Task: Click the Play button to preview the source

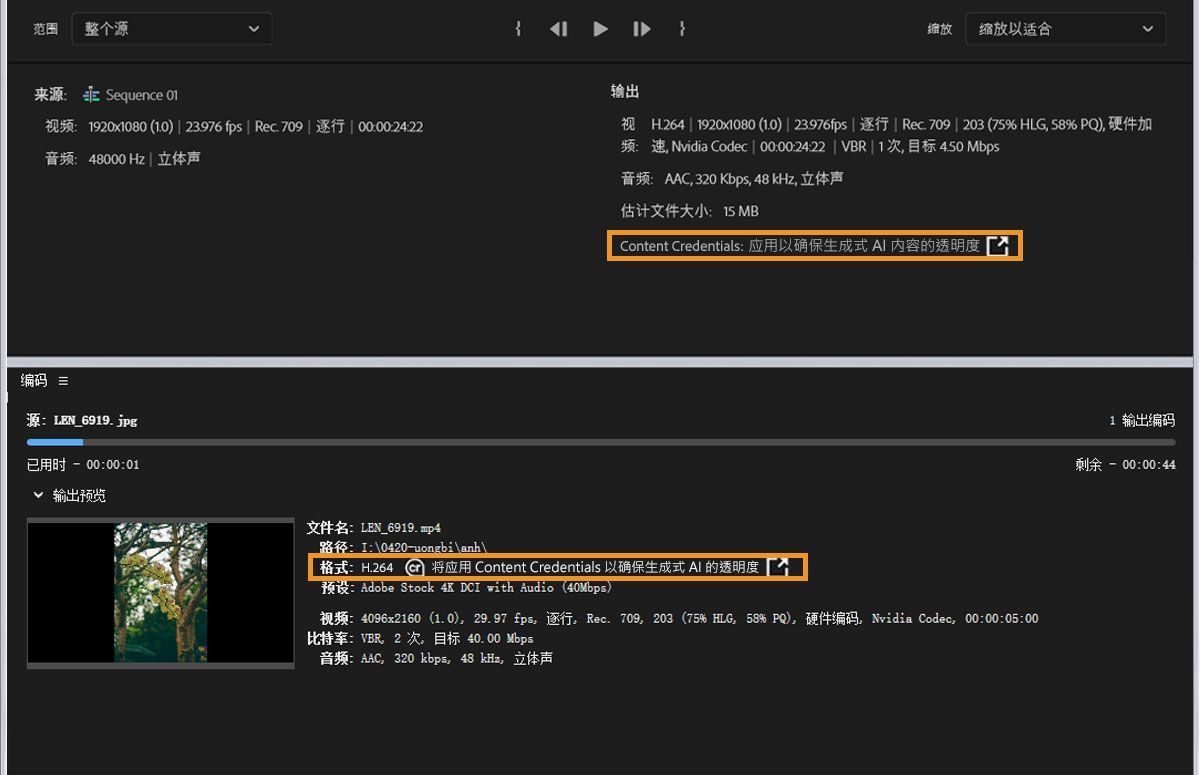Action: click(600, 29)
